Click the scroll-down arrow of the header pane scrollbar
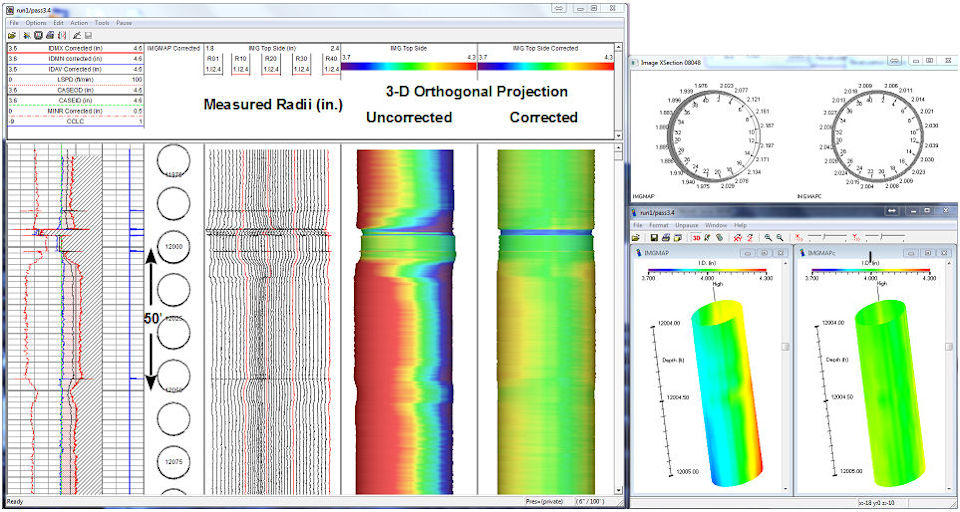This screenshot has height=512, width=960. [x=618, y=136]
